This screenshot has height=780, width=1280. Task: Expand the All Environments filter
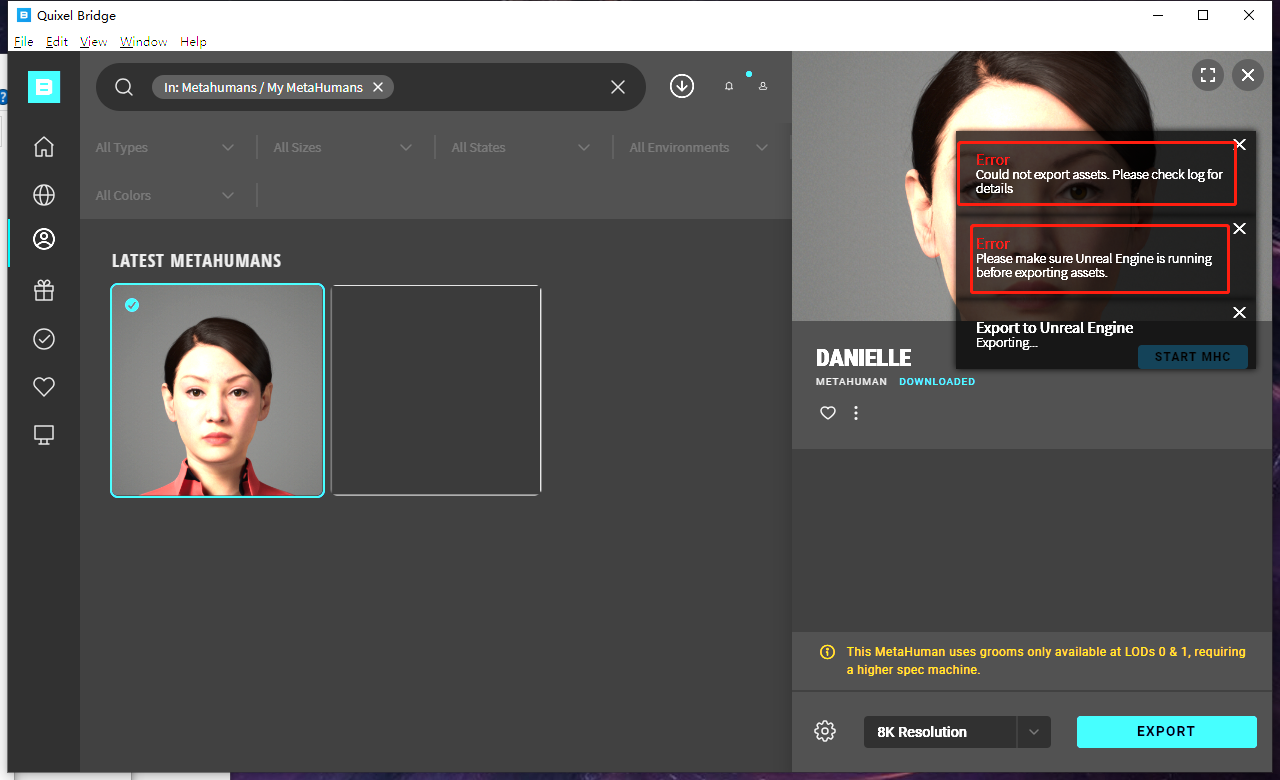coord(699,147)
